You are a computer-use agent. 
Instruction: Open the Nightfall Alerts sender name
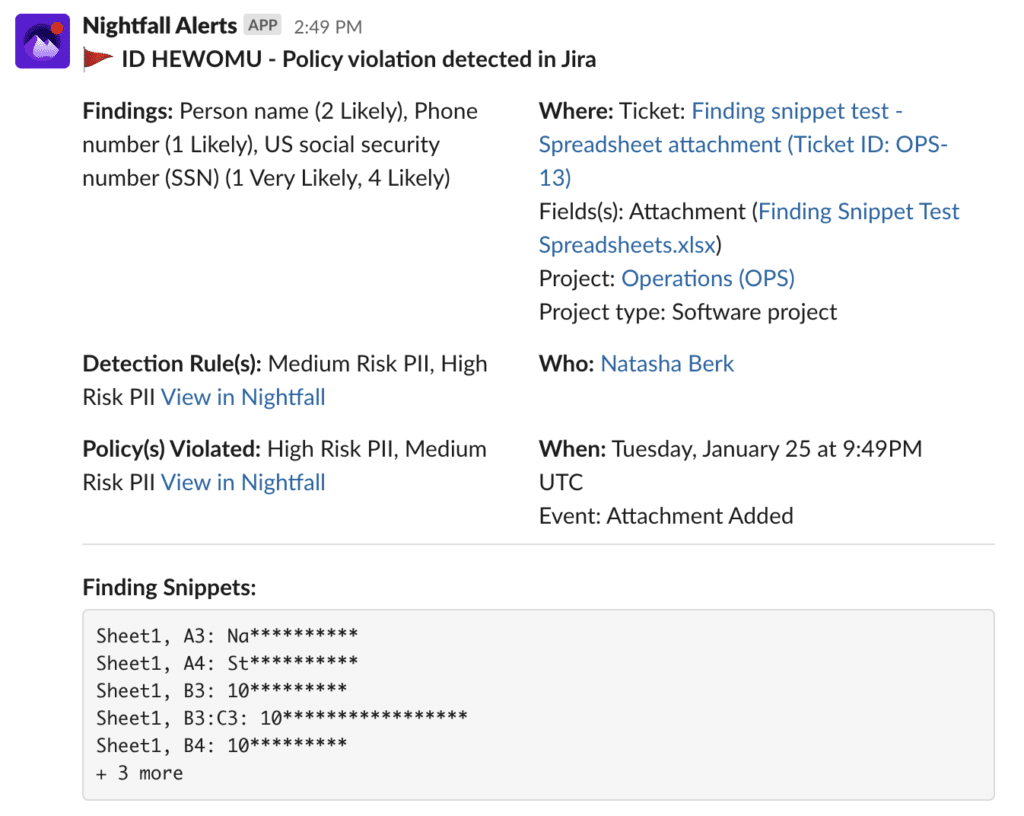coord(160,25)
